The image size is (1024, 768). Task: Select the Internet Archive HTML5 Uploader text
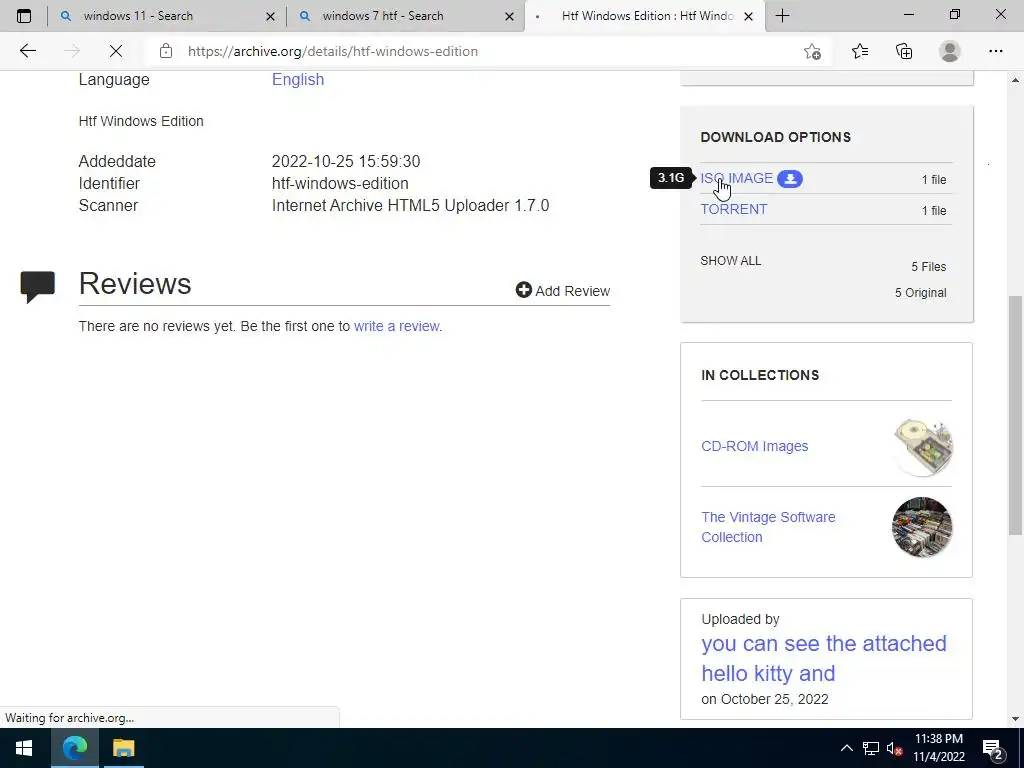pyautogui.click(x=410, y=206)
